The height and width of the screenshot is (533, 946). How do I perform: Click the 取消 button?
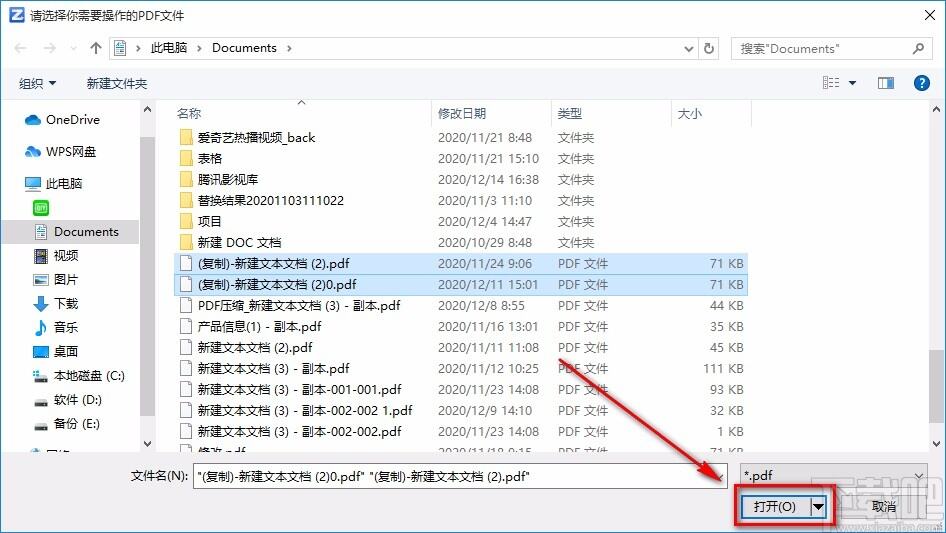pos(884,506)
